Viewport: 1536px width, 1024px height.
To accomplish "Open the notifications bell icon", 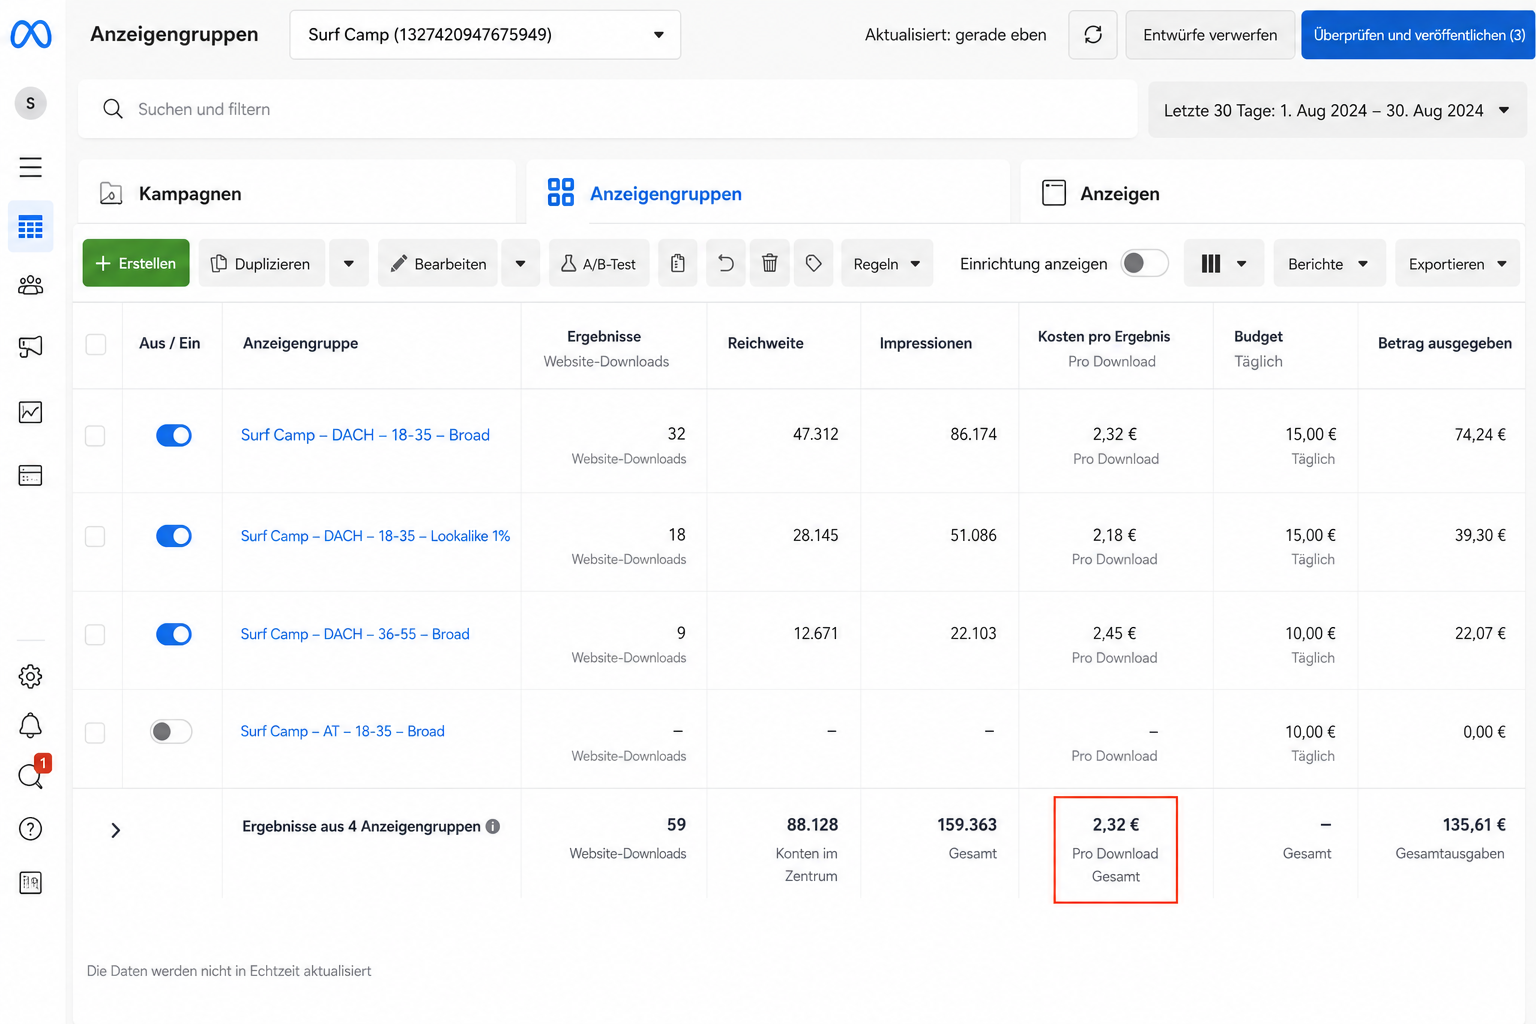I will pos(31,726).
